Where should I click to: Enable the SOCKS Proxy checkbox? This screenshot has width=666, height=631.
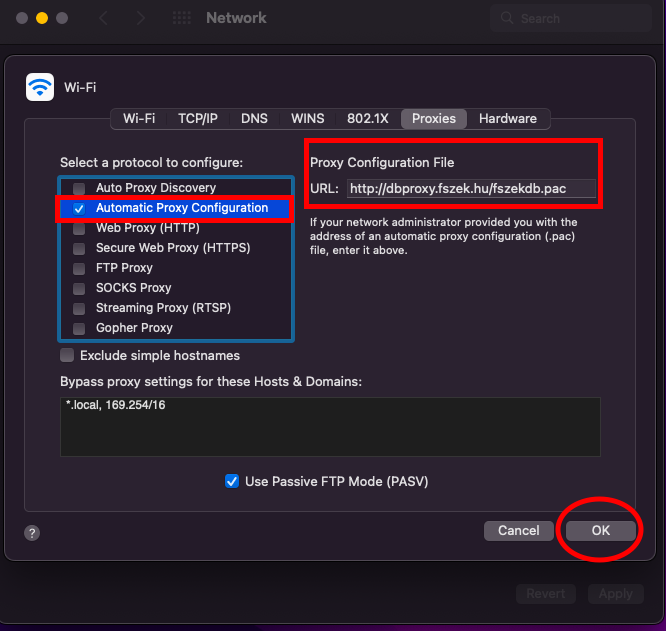pos(79,288)
